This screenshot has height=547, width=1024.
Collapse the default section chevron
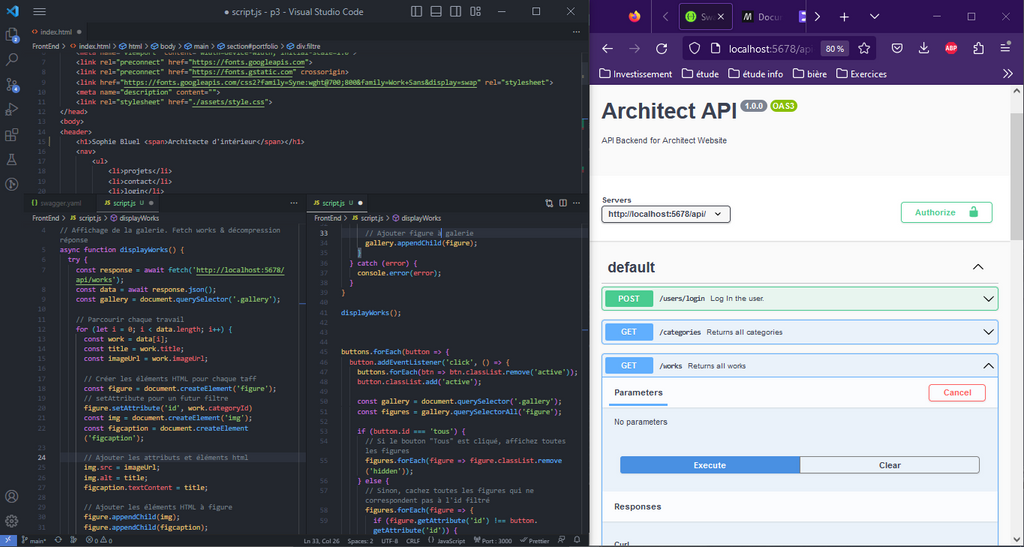pyautogui.click(x=978, y=267)
